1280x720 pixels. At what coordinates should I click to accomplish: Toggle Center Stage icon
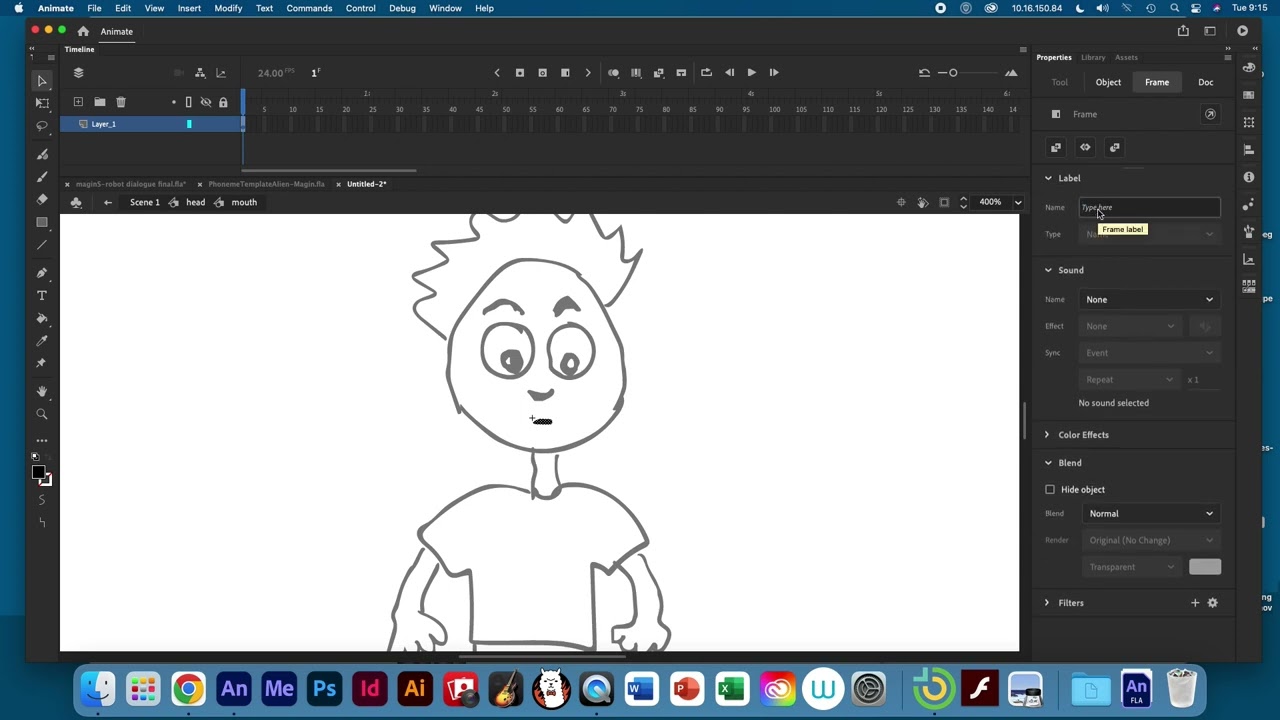(x=901, y=202)
